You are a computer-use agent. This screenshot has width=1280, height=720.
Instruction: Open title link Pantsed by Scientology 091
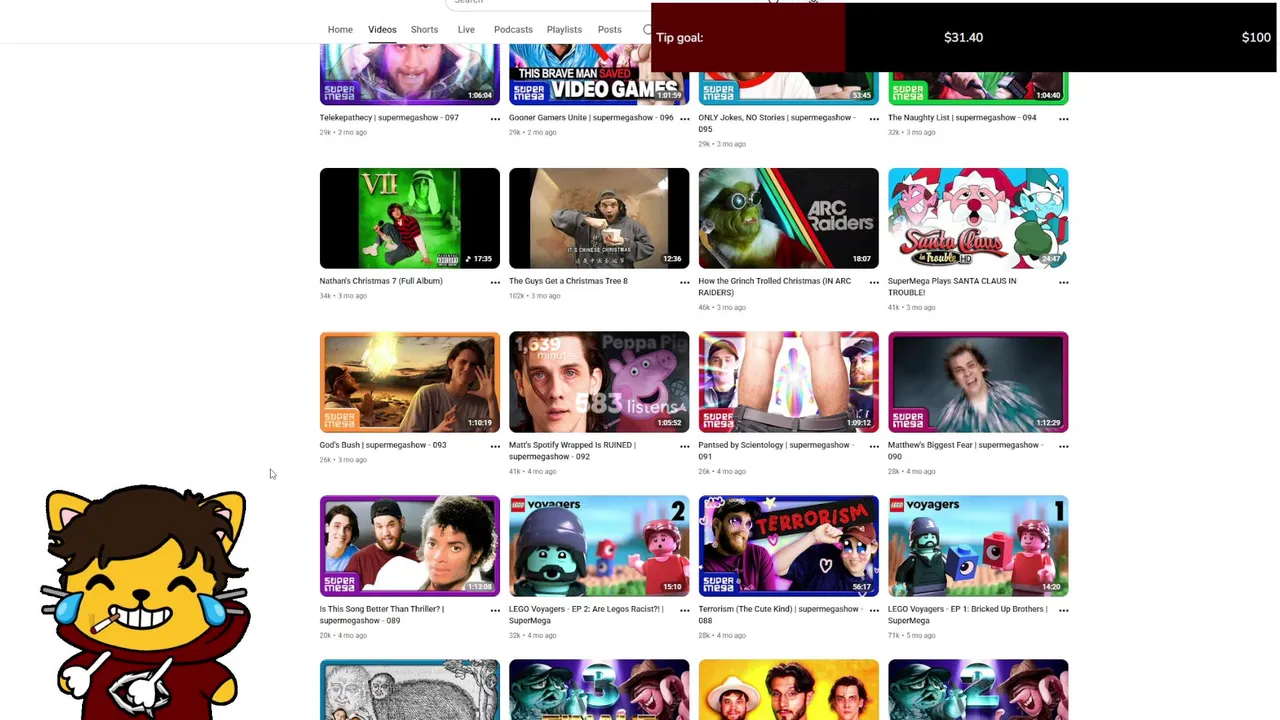(x=776, y=451)
